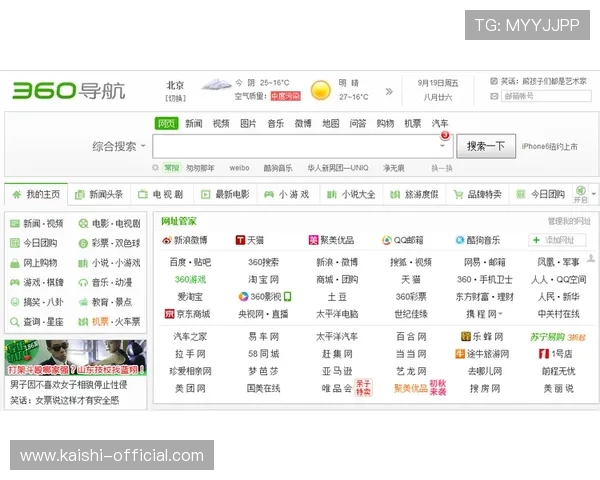Open the iPhone6纽约上市 link

coord(549,147)
